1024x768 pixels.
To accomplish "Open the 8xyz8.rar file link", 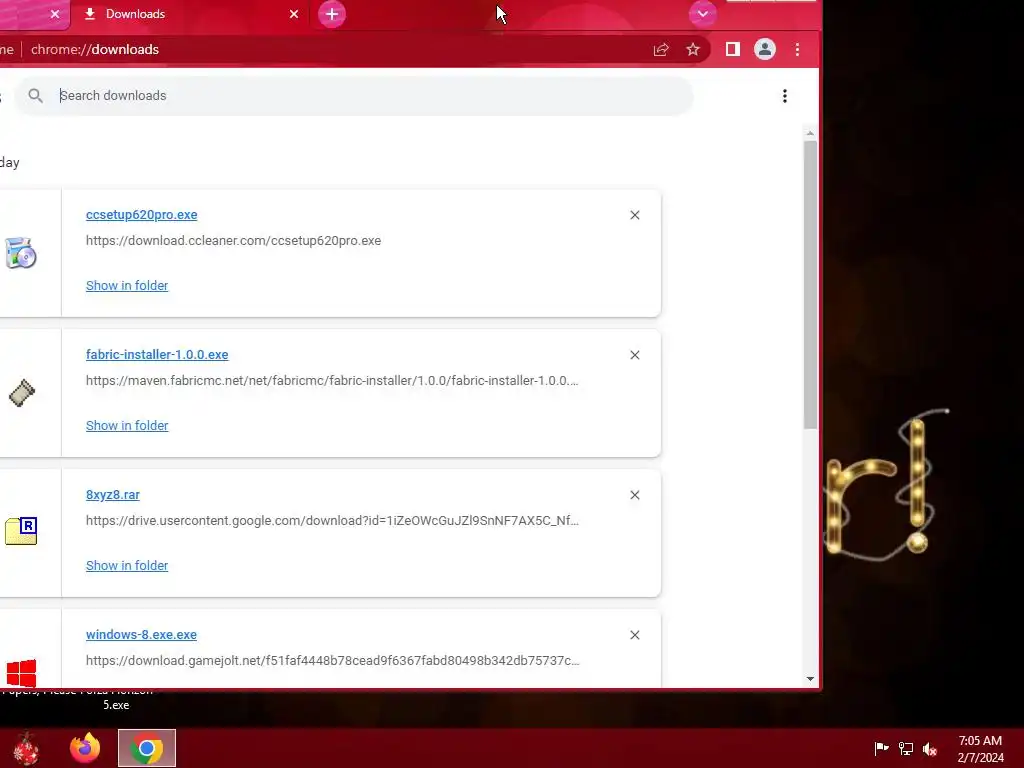I will [x=113, y=494].
